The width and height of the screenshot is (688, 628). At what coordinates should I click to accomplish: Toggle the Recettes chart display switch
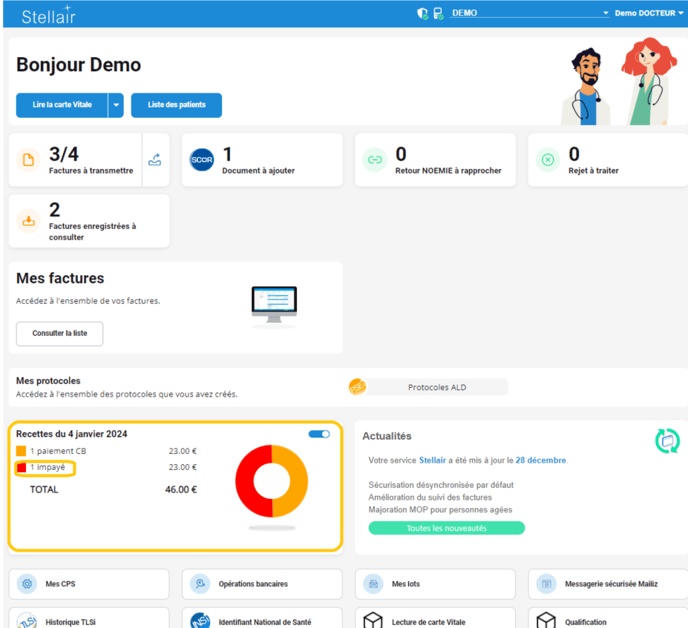point(319,434)
